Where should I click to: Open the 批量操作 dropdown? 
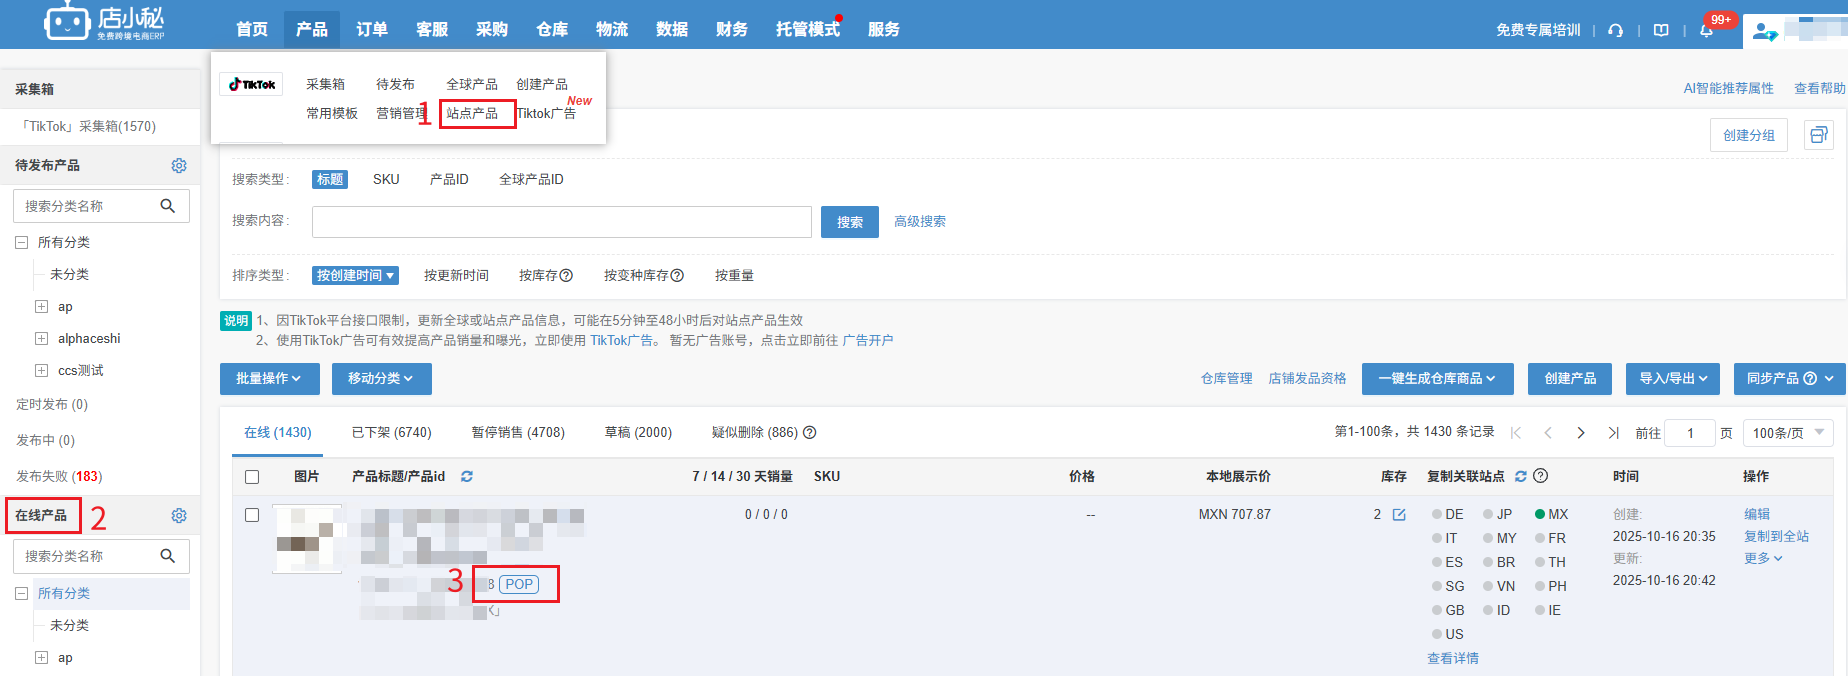268,378
